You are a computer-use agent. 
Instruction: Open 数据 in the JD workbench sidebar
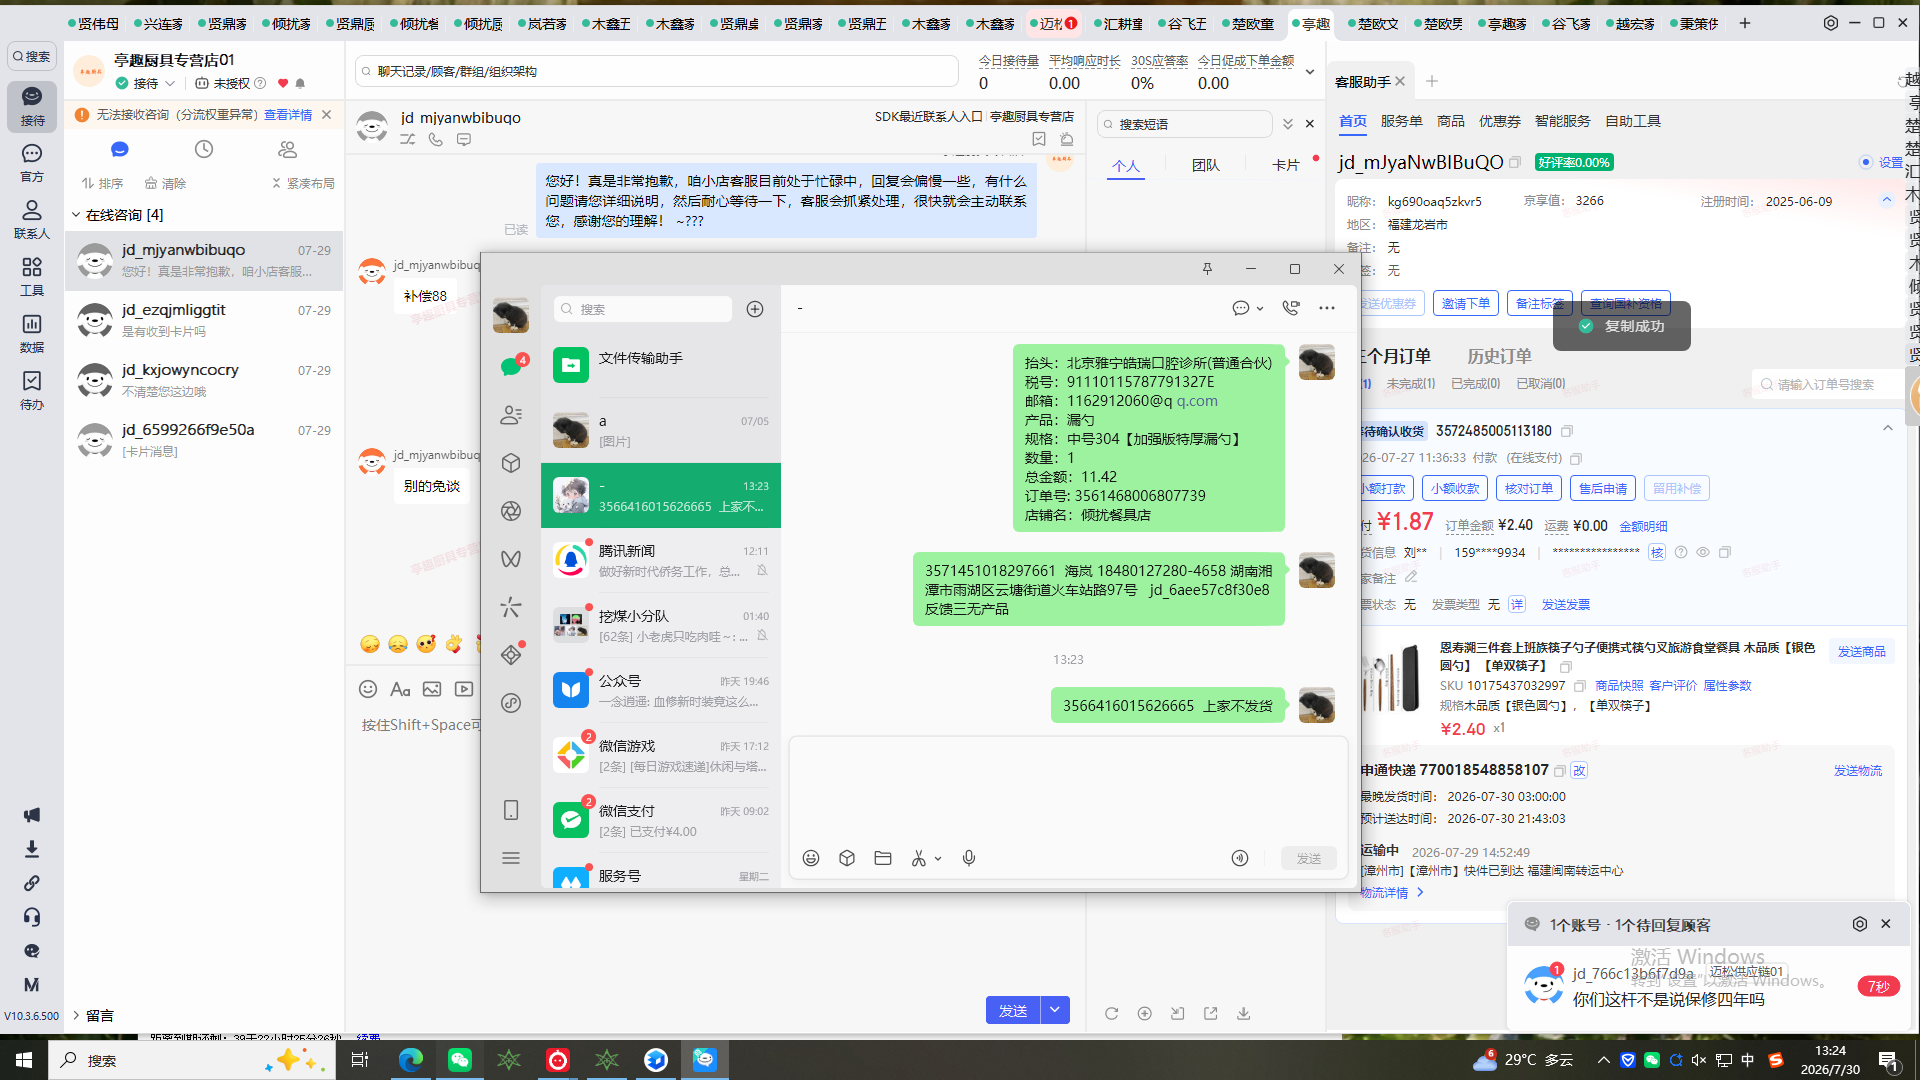(x=32, y=333)
